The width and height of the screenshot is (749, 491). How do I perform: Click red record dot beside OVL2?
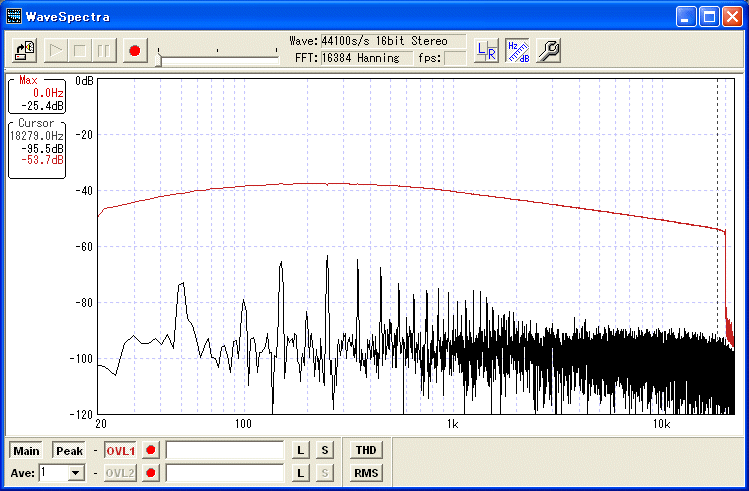click(x=151, y=473)
